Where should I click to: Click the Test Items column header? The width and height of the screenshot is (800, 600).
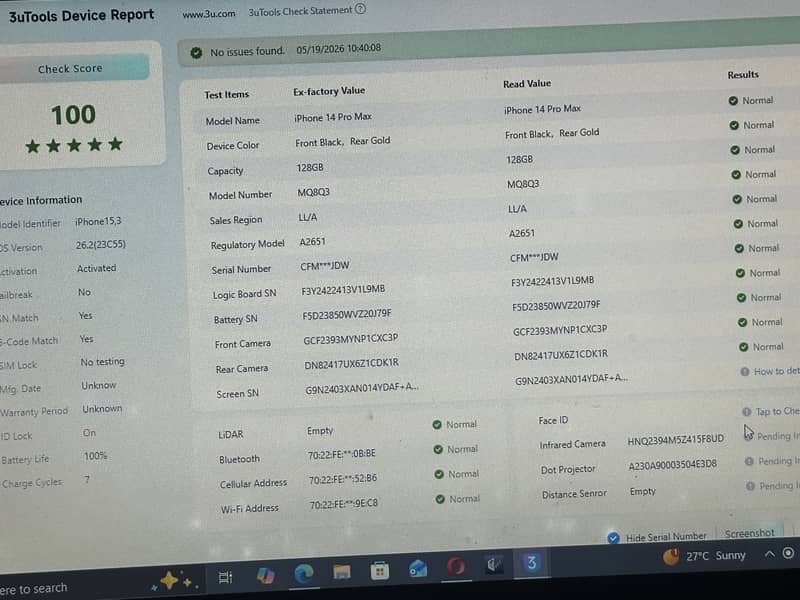coord(227,95)
